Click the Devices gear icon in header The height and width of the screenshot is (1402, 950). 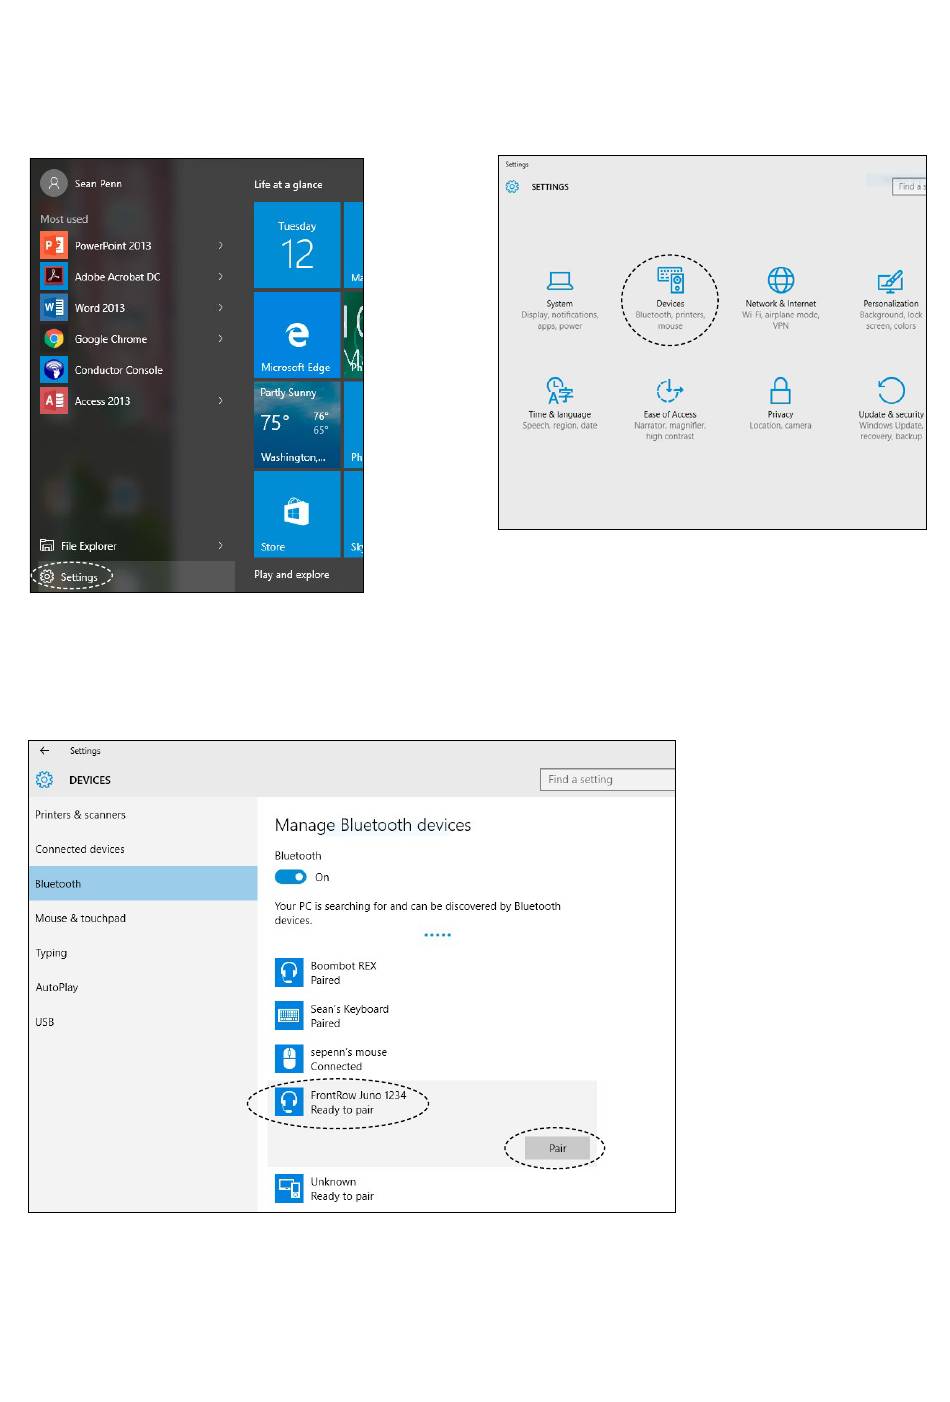[44, 780]
